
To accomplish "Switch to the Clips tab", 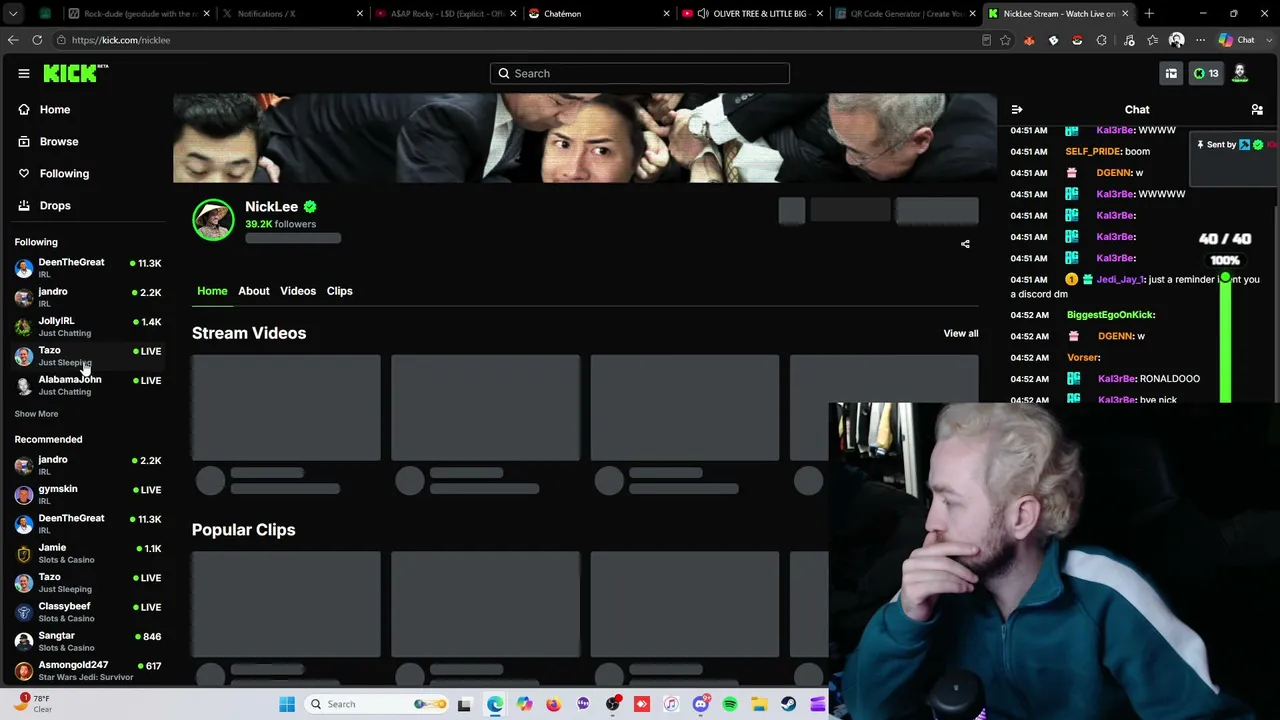I will pos(340,291).
